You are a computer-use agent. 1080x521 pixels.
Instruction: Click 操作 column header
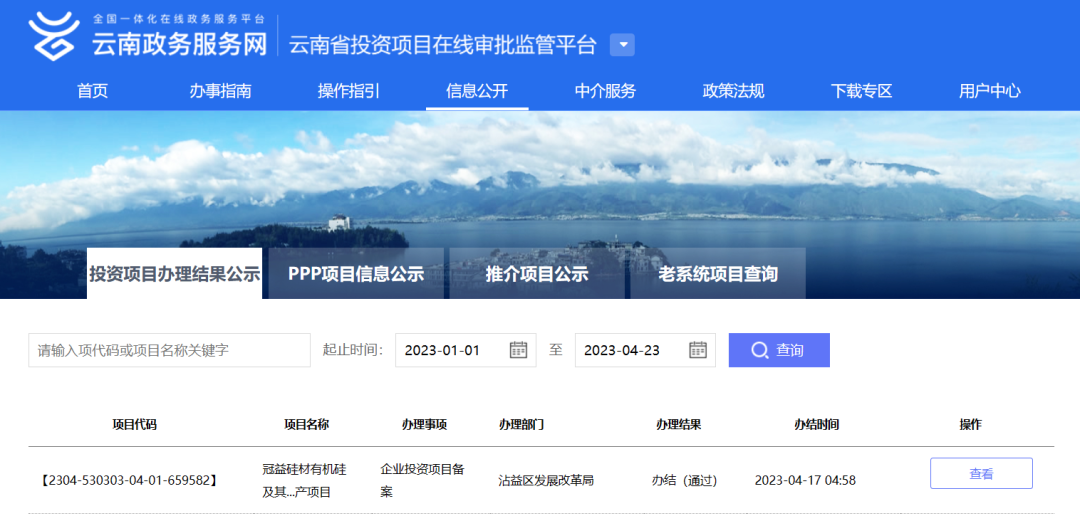tap(970, 425)
